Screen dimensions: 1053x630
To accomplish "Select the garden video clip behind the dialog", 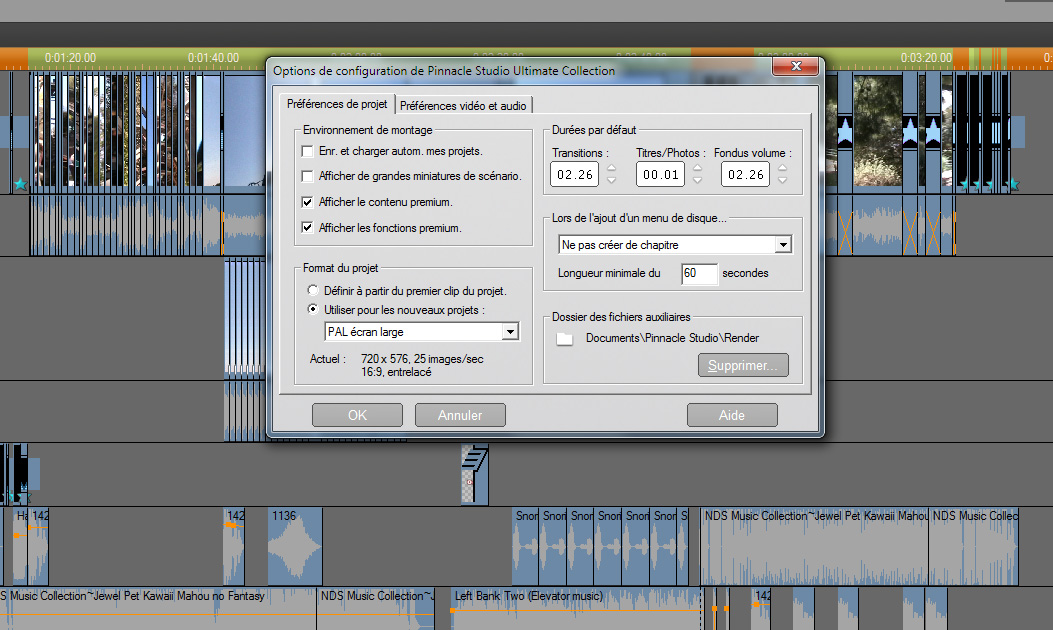I will [x=878, y=130].
